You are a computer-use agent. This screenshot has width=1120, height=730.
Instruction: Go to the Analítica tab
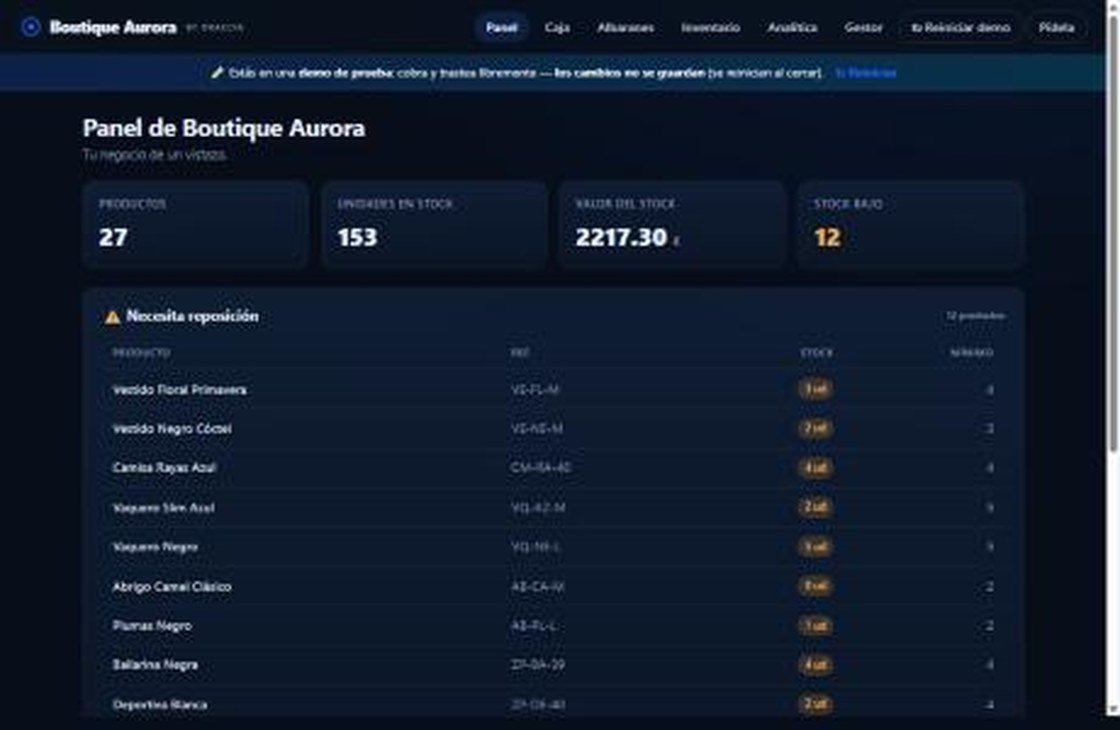click(792, 28)
